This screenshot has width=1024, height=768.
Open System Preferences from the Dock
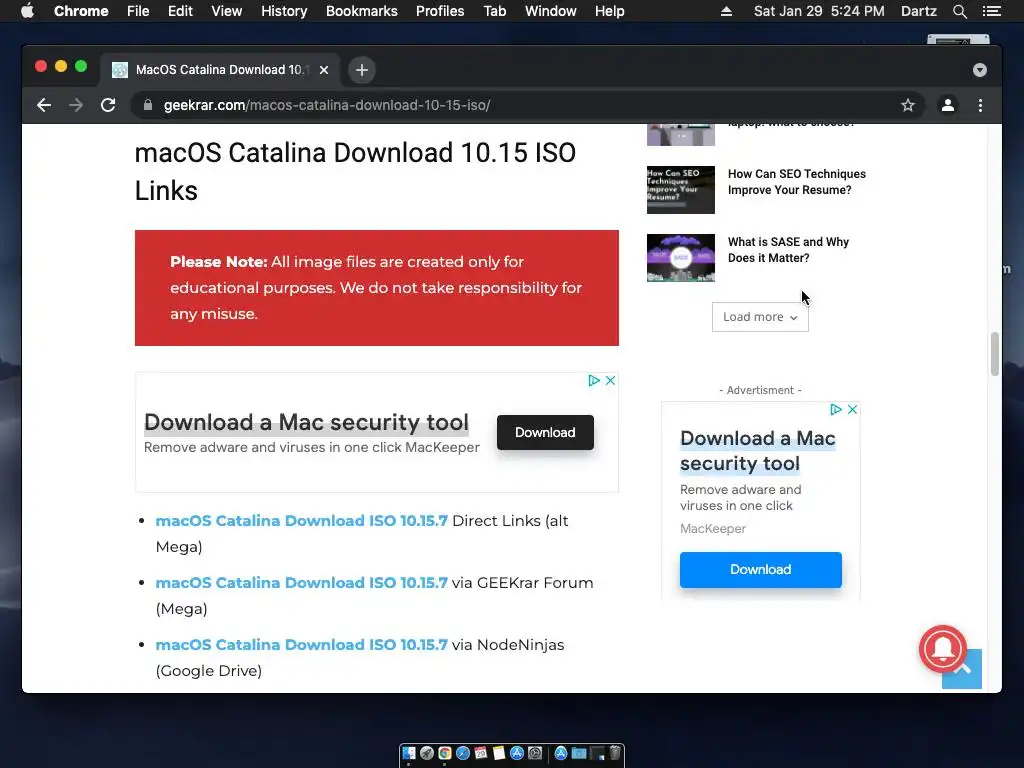535,753
